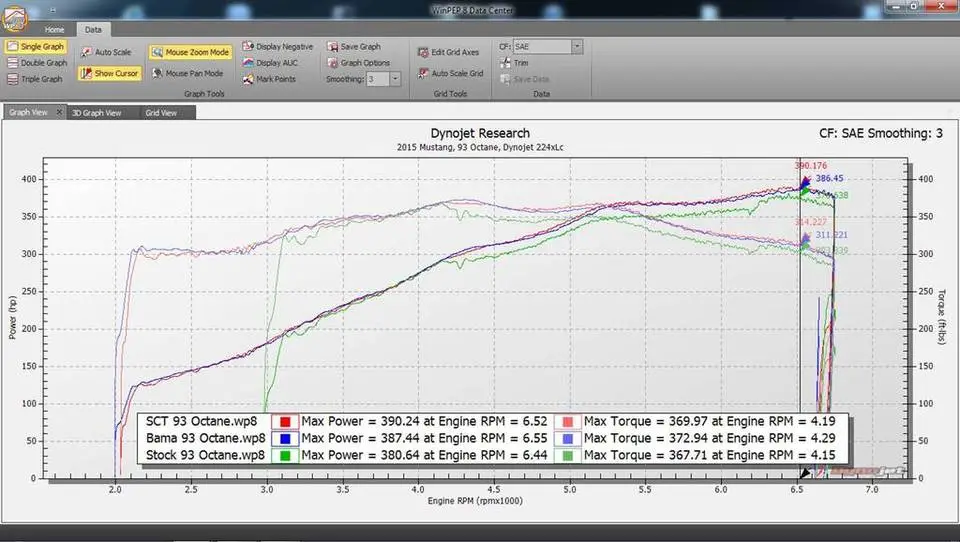Click the Graph Options button
This screenshot has width=960, height=542.
(x=359, y=62)
